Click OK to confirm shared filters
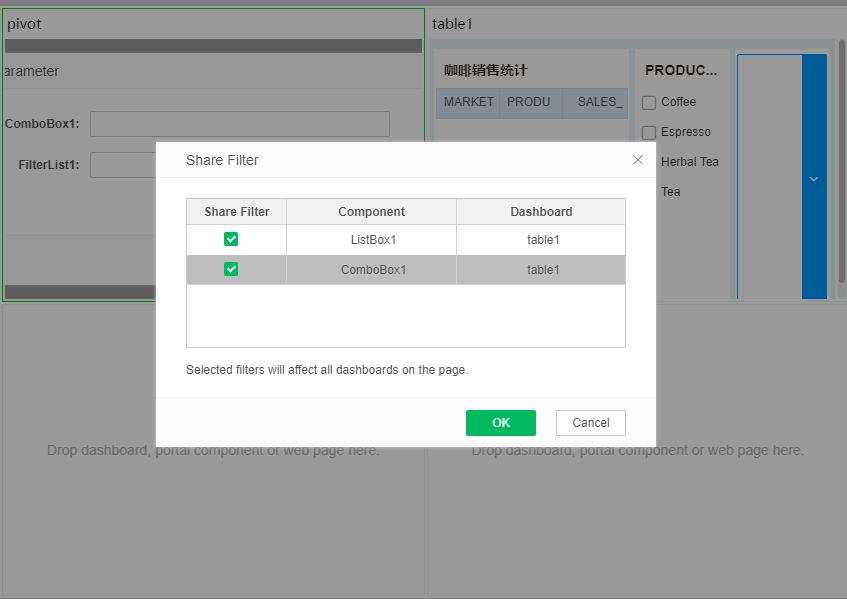This screenshot has height=599, width=847. click(500, 423)
